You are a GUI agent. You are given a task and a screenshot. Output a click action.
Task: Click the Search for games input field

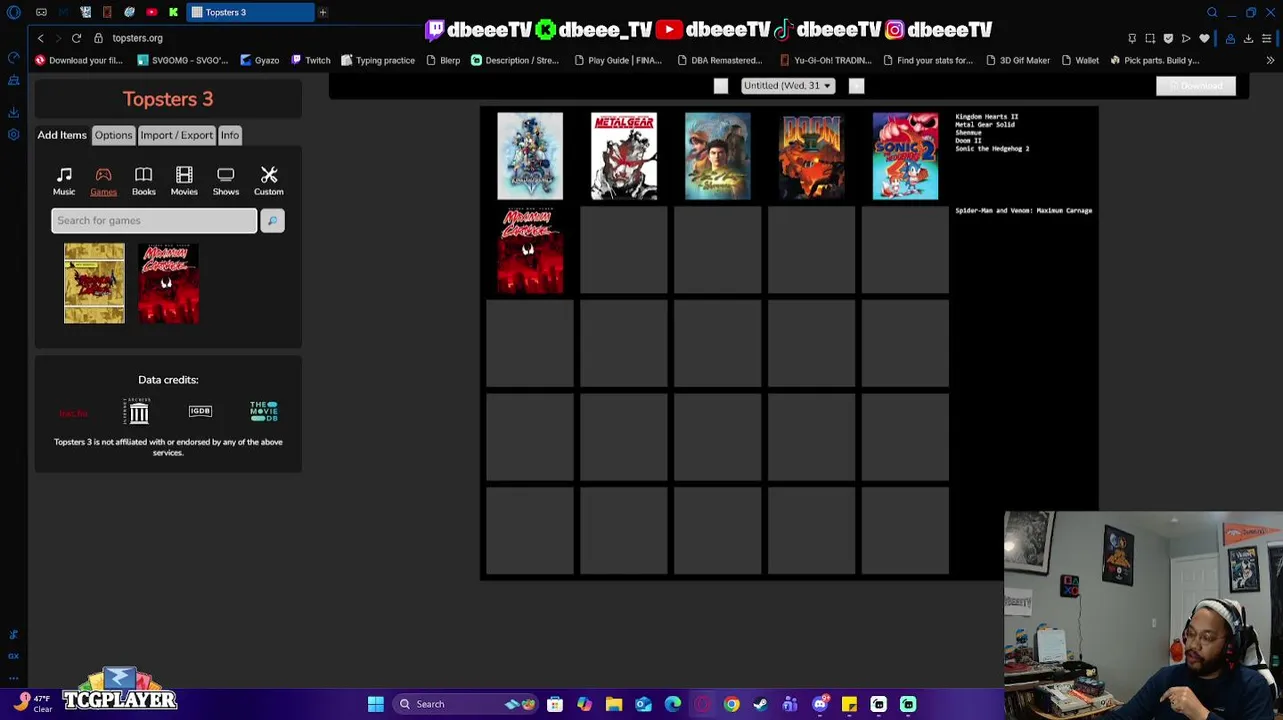point(154,220)
